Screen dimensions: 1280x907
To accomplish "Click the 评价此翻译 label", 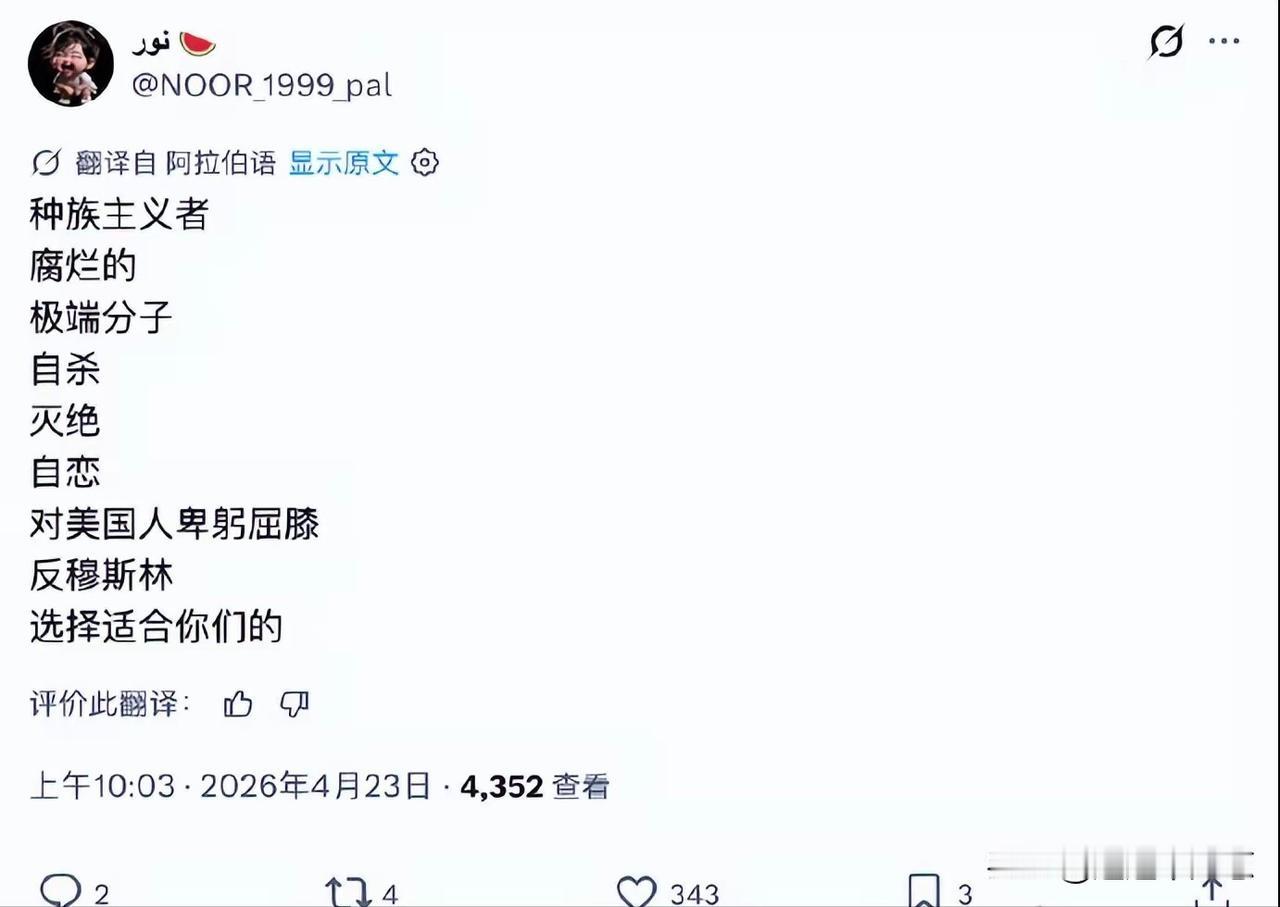I will [x=110, y=704].
